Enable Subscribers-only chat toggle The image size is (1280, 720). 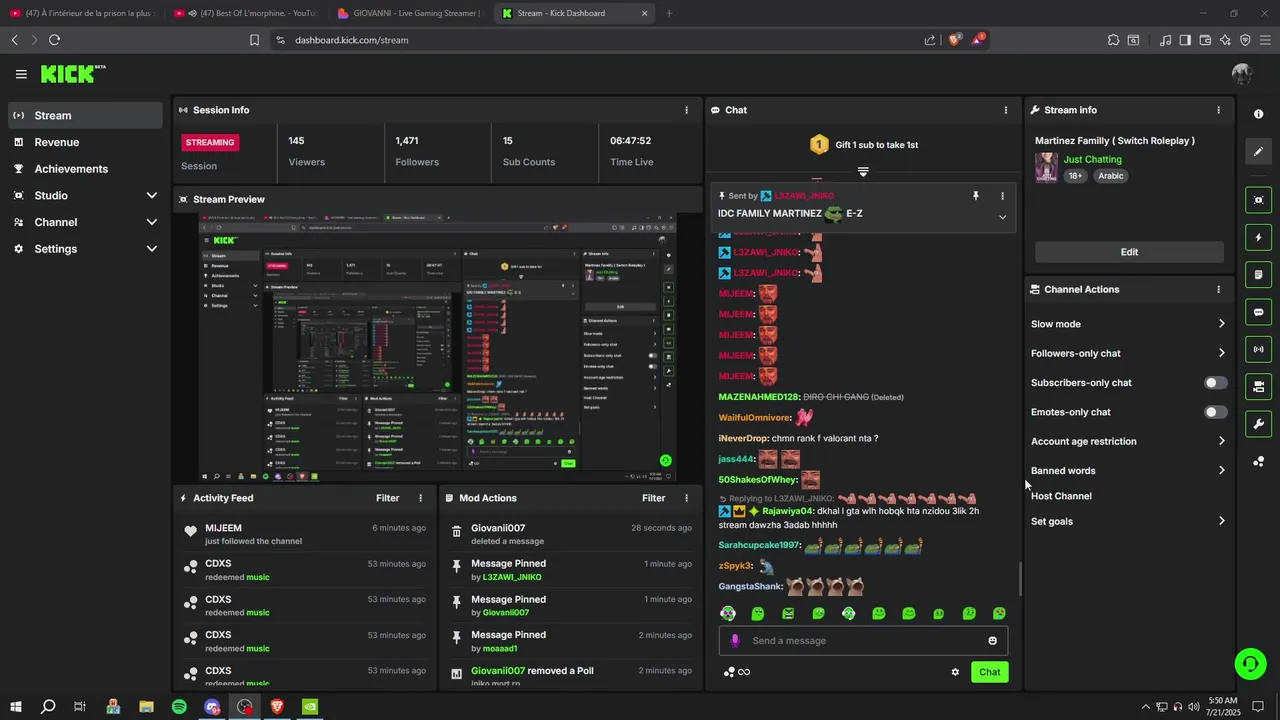pos(1216,383)
